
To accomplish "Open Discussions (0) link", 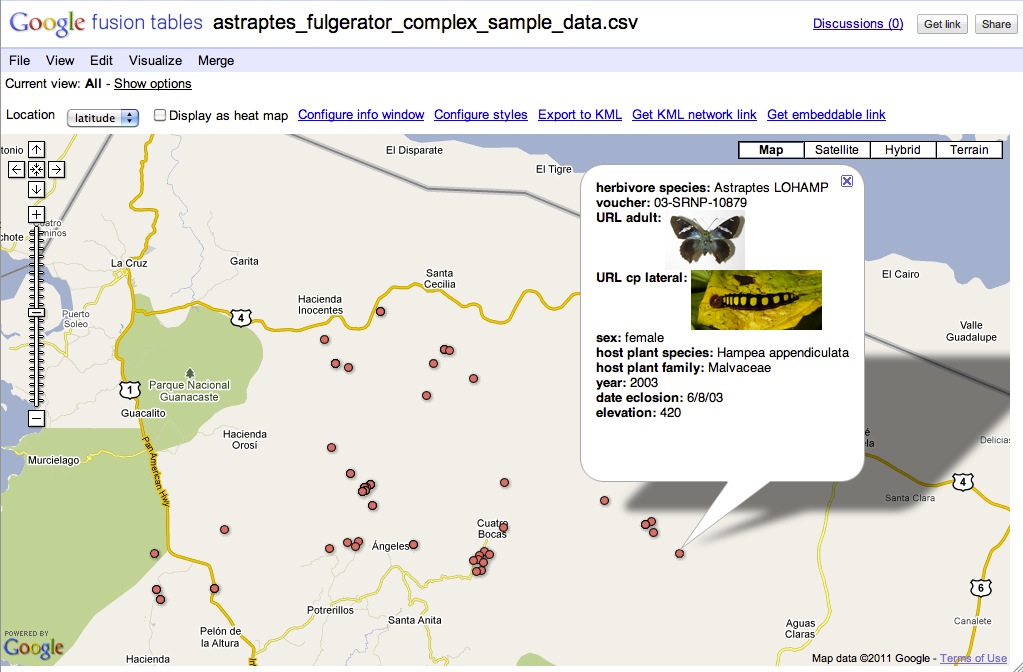I will coord(858,23).
